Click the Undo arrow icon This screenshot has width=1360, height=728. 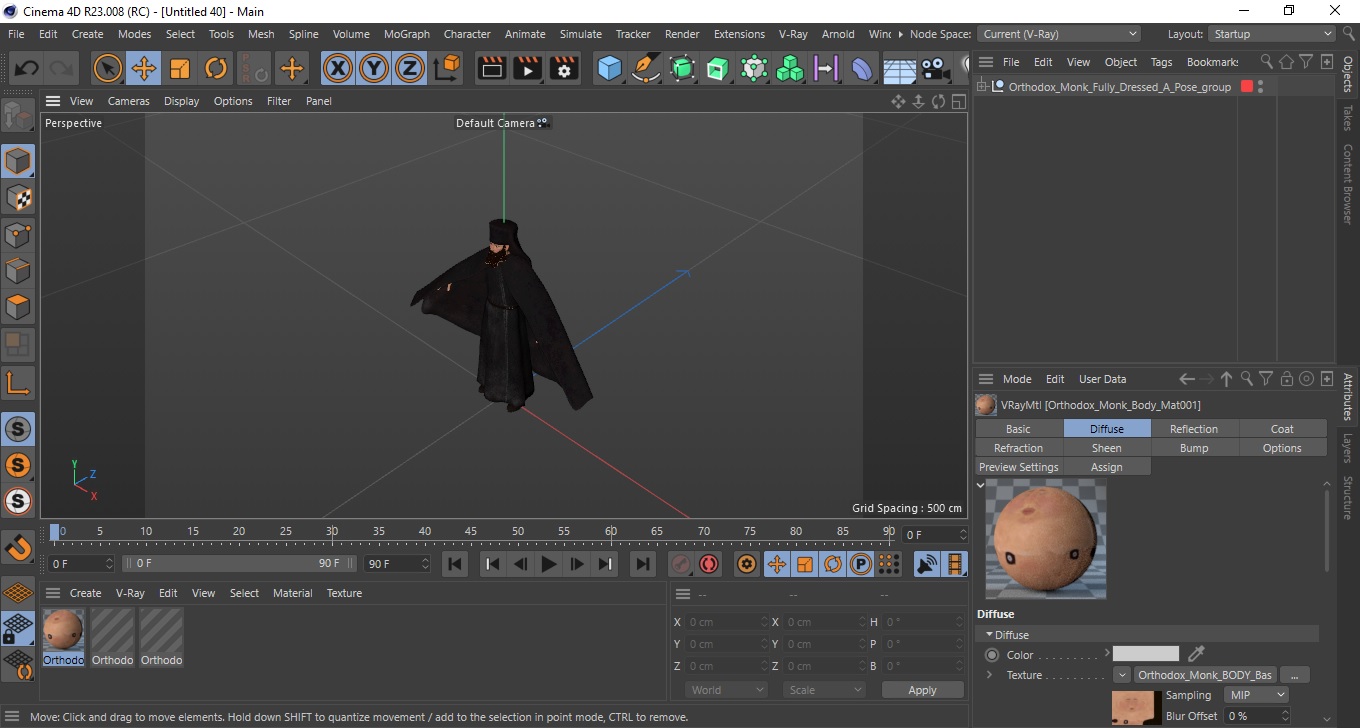26,69
